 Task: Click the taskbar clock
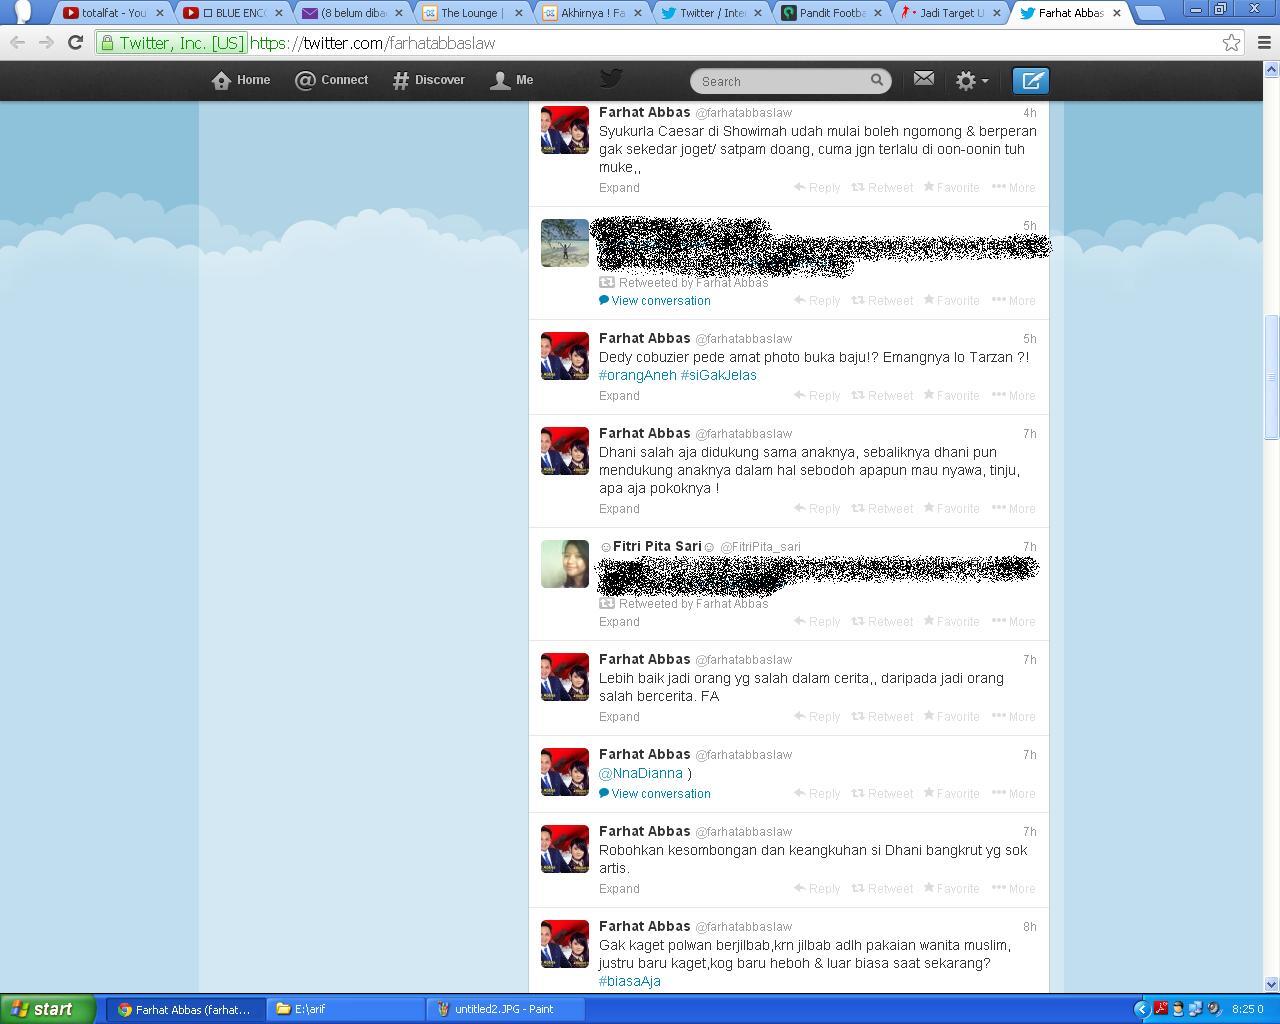[x=1248, y=1009]
